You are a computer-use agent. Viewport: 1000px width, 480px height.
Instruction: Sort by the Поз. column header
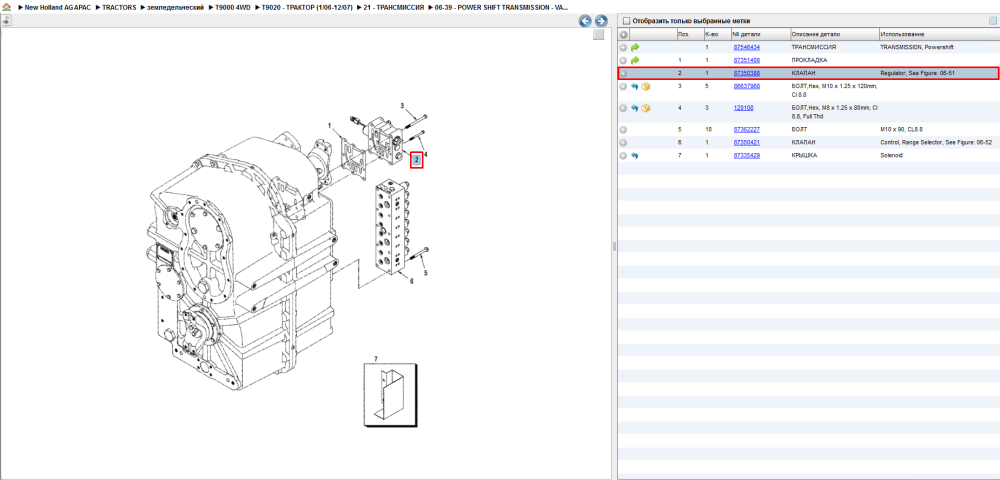(x=690, y=34)
